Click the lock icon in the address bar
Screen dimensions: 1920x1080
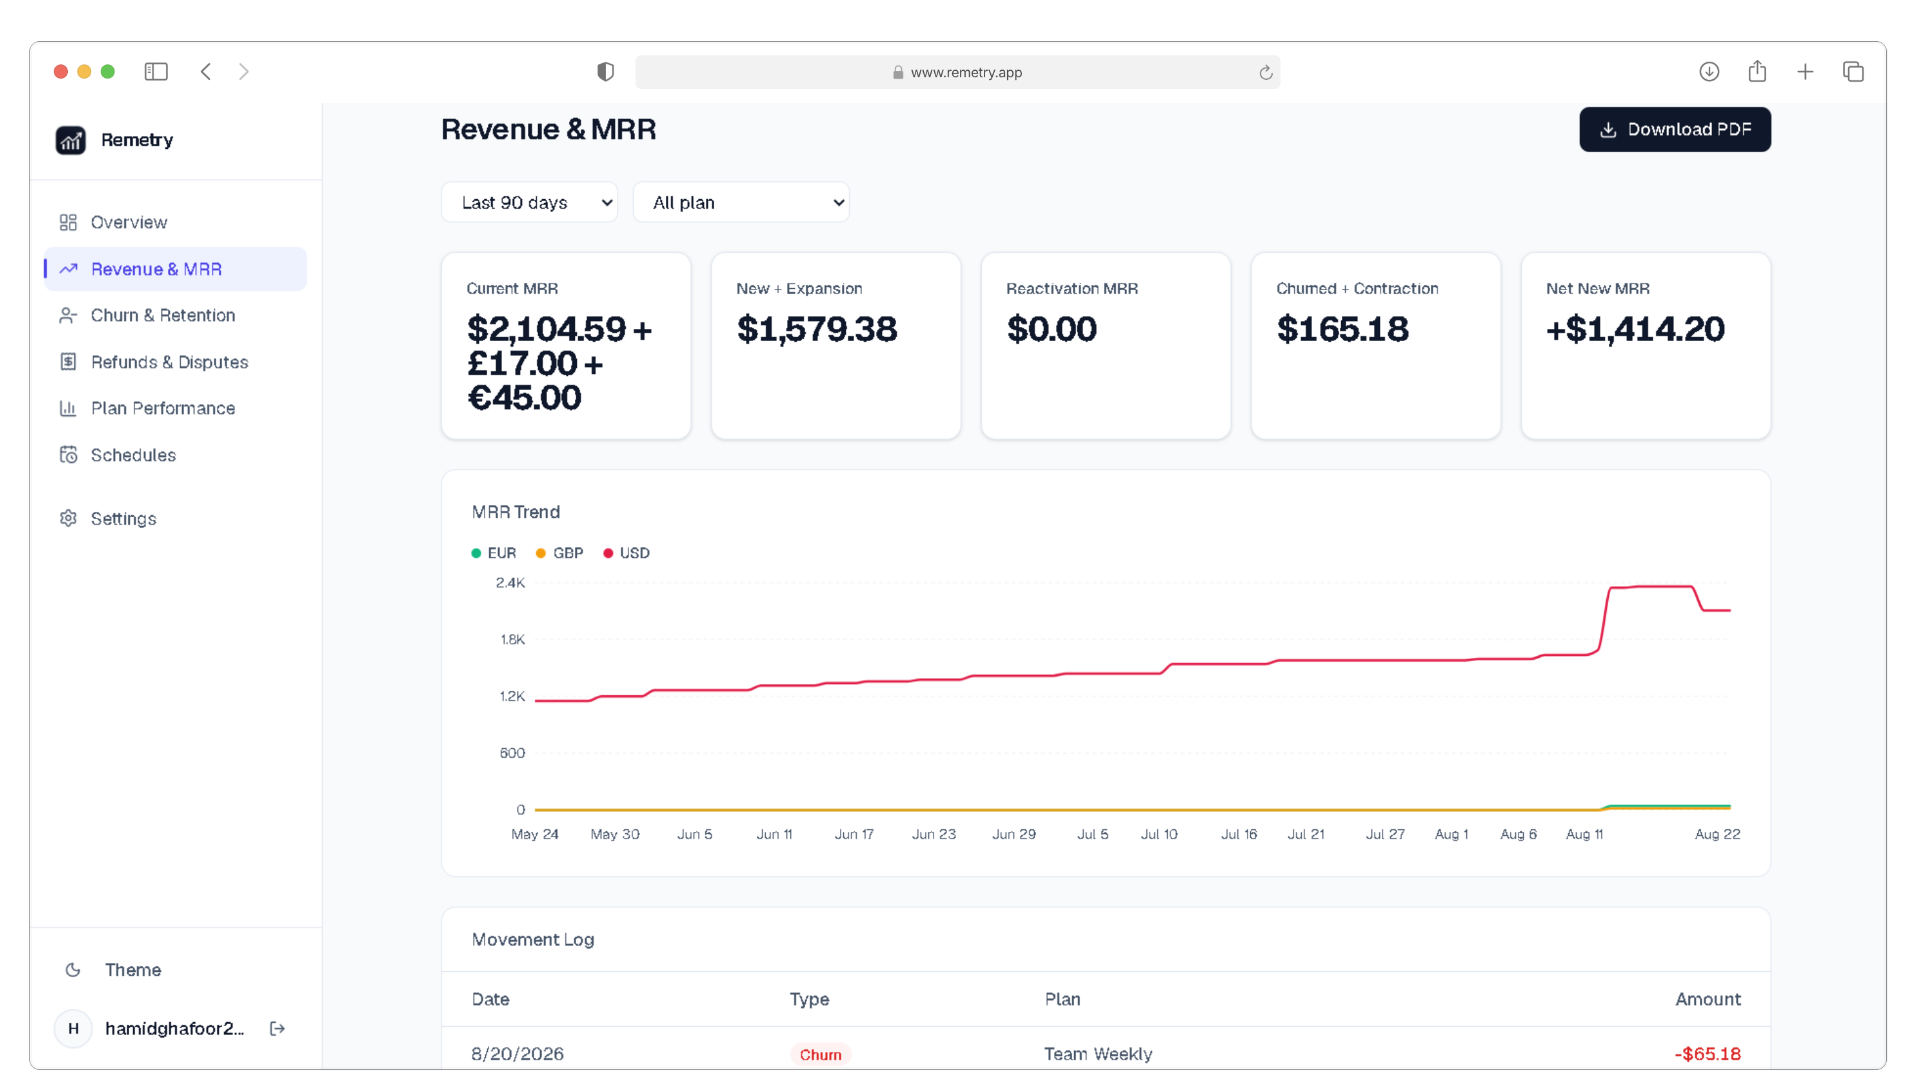[898, 72]
